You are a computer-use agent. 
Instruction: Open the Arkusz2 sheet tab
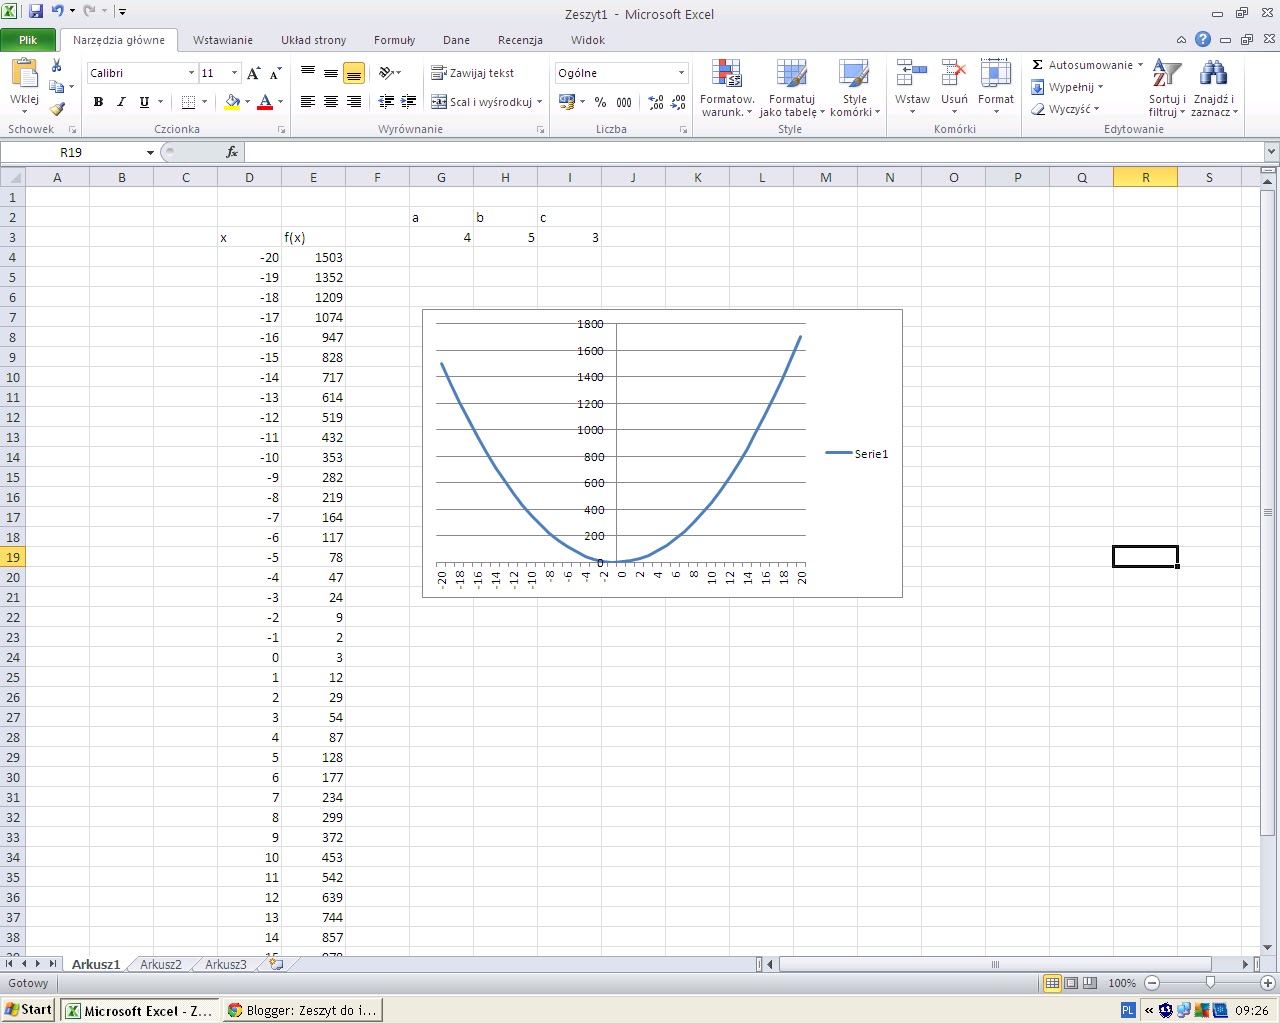[x=161, y=965]
